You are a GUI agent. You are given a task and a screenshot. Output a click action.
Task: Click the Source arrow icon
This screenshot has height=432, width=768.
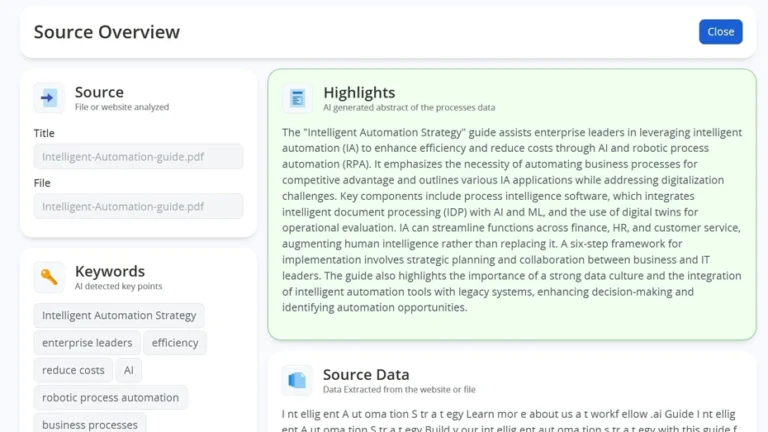(x=49, y=98)
